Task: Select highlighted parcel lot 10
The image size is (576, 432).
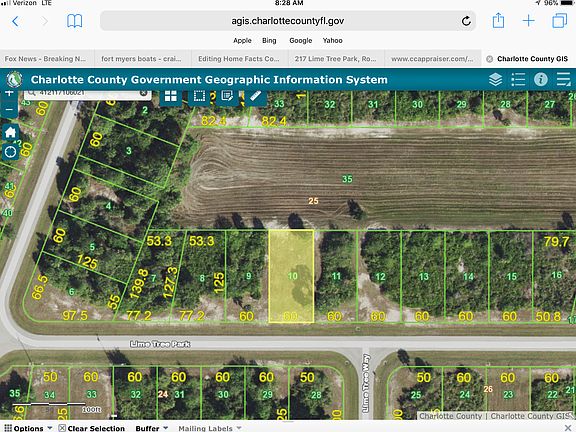Action: coord(291,276)
